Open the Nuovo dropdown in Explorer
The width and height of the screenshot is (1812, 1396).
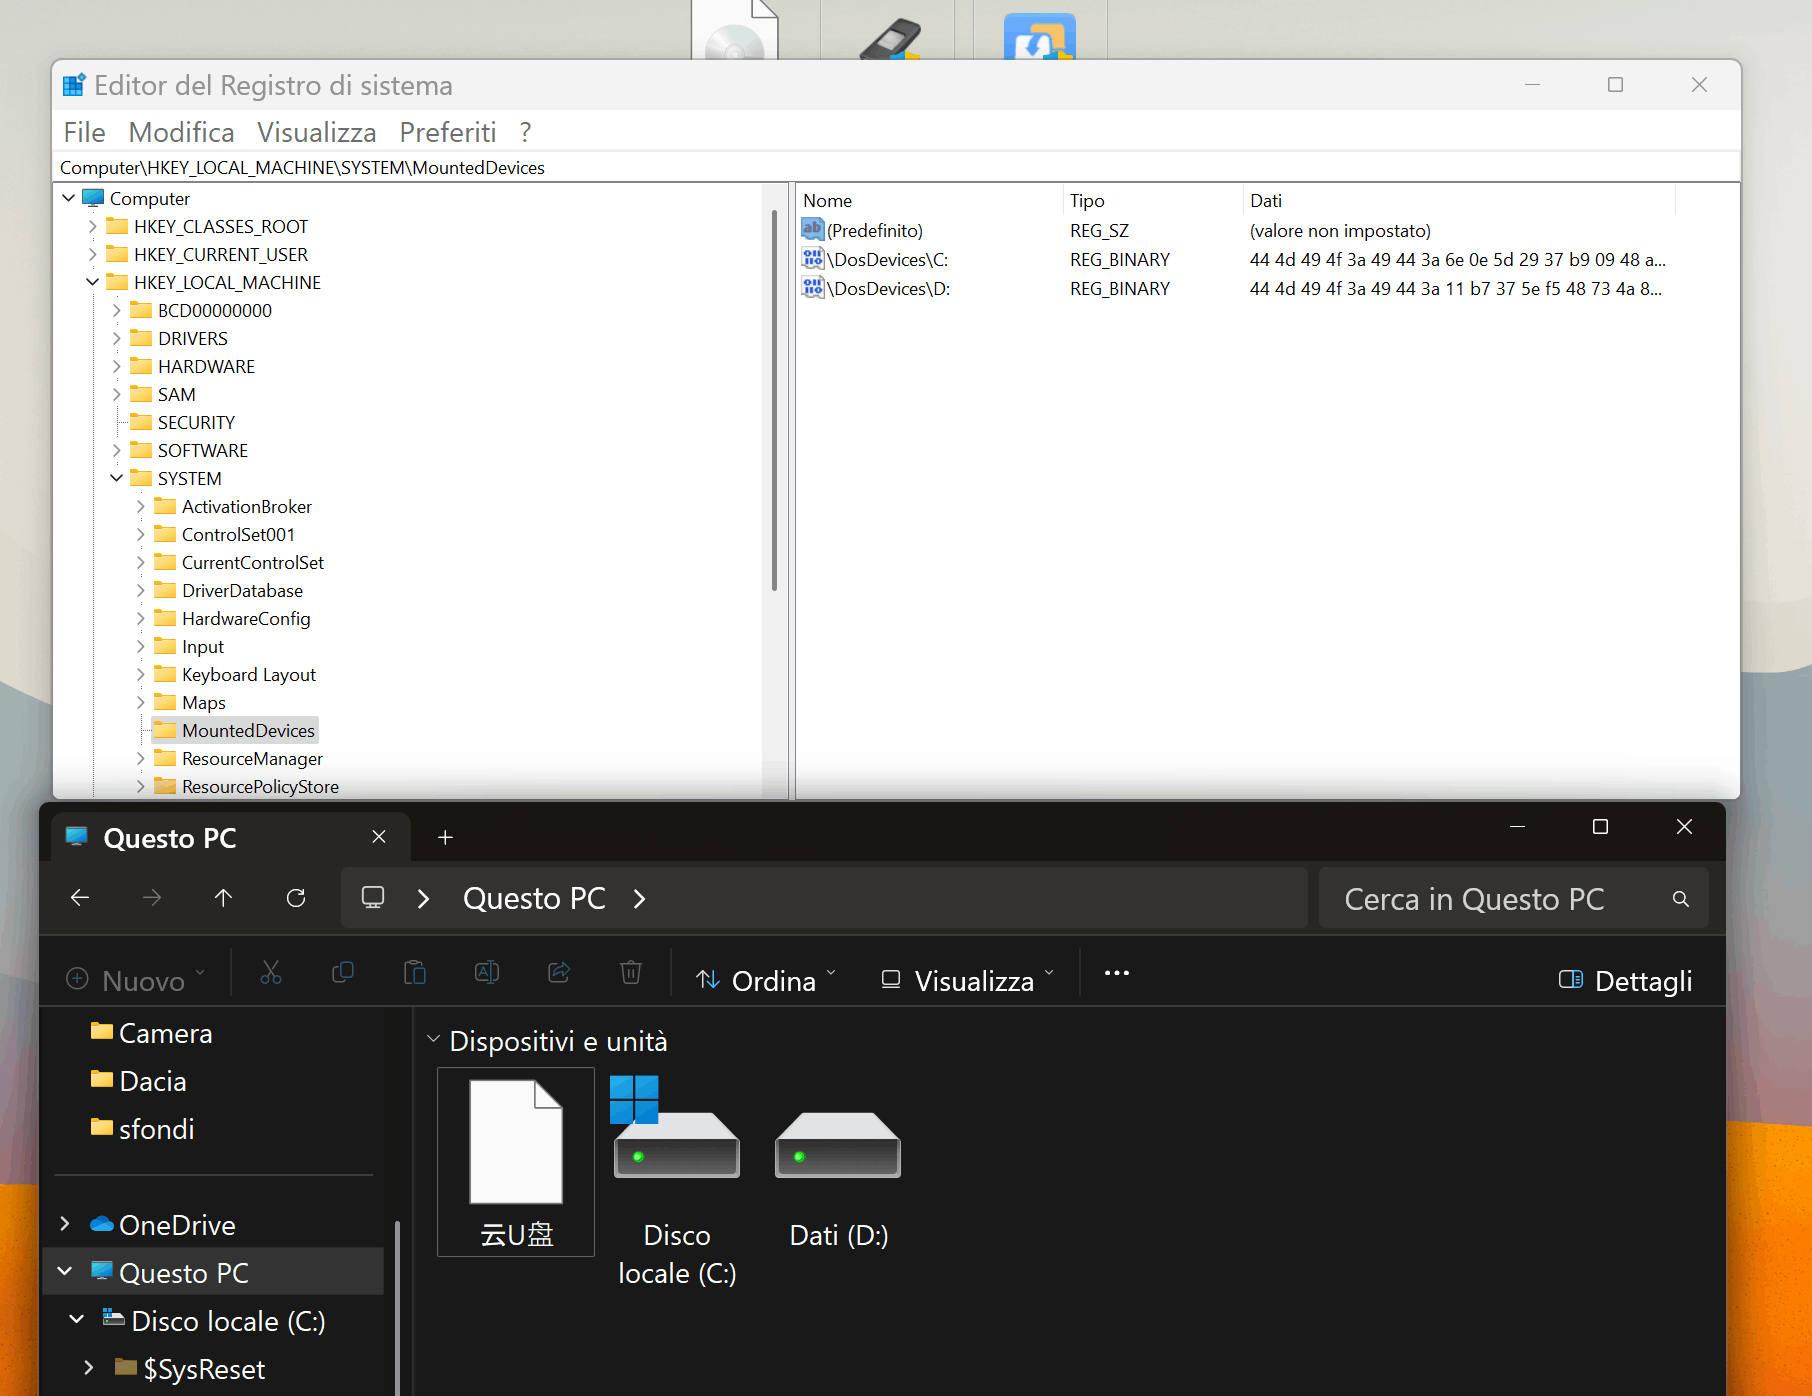[x=136, y=981]
